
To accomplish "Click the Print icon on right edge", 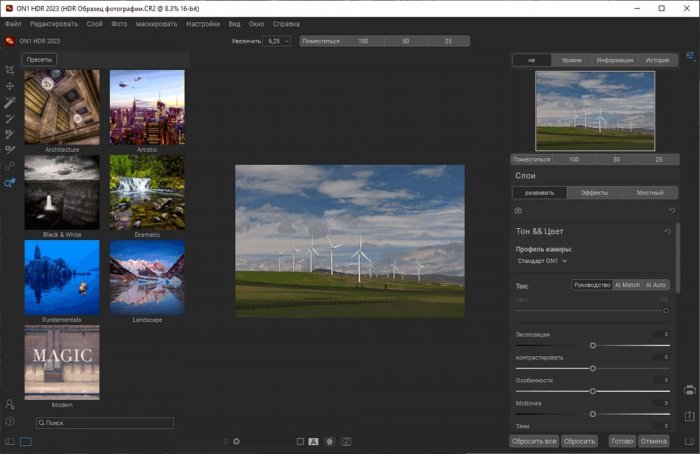I will pyautogui.click(x=690, y=390).
